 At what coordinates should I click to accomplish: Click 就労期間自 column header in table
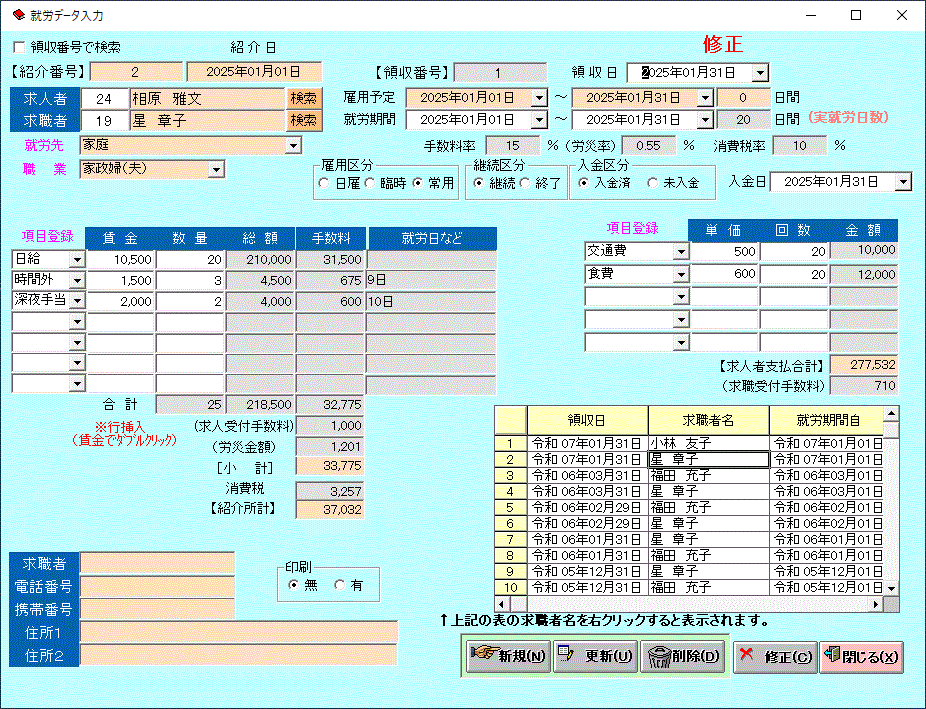[x=827, y=420]
